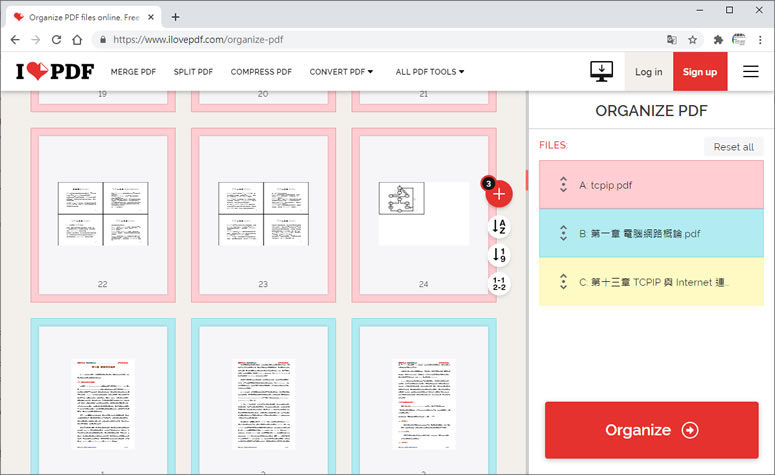Click the Organize button

[651, 430]
